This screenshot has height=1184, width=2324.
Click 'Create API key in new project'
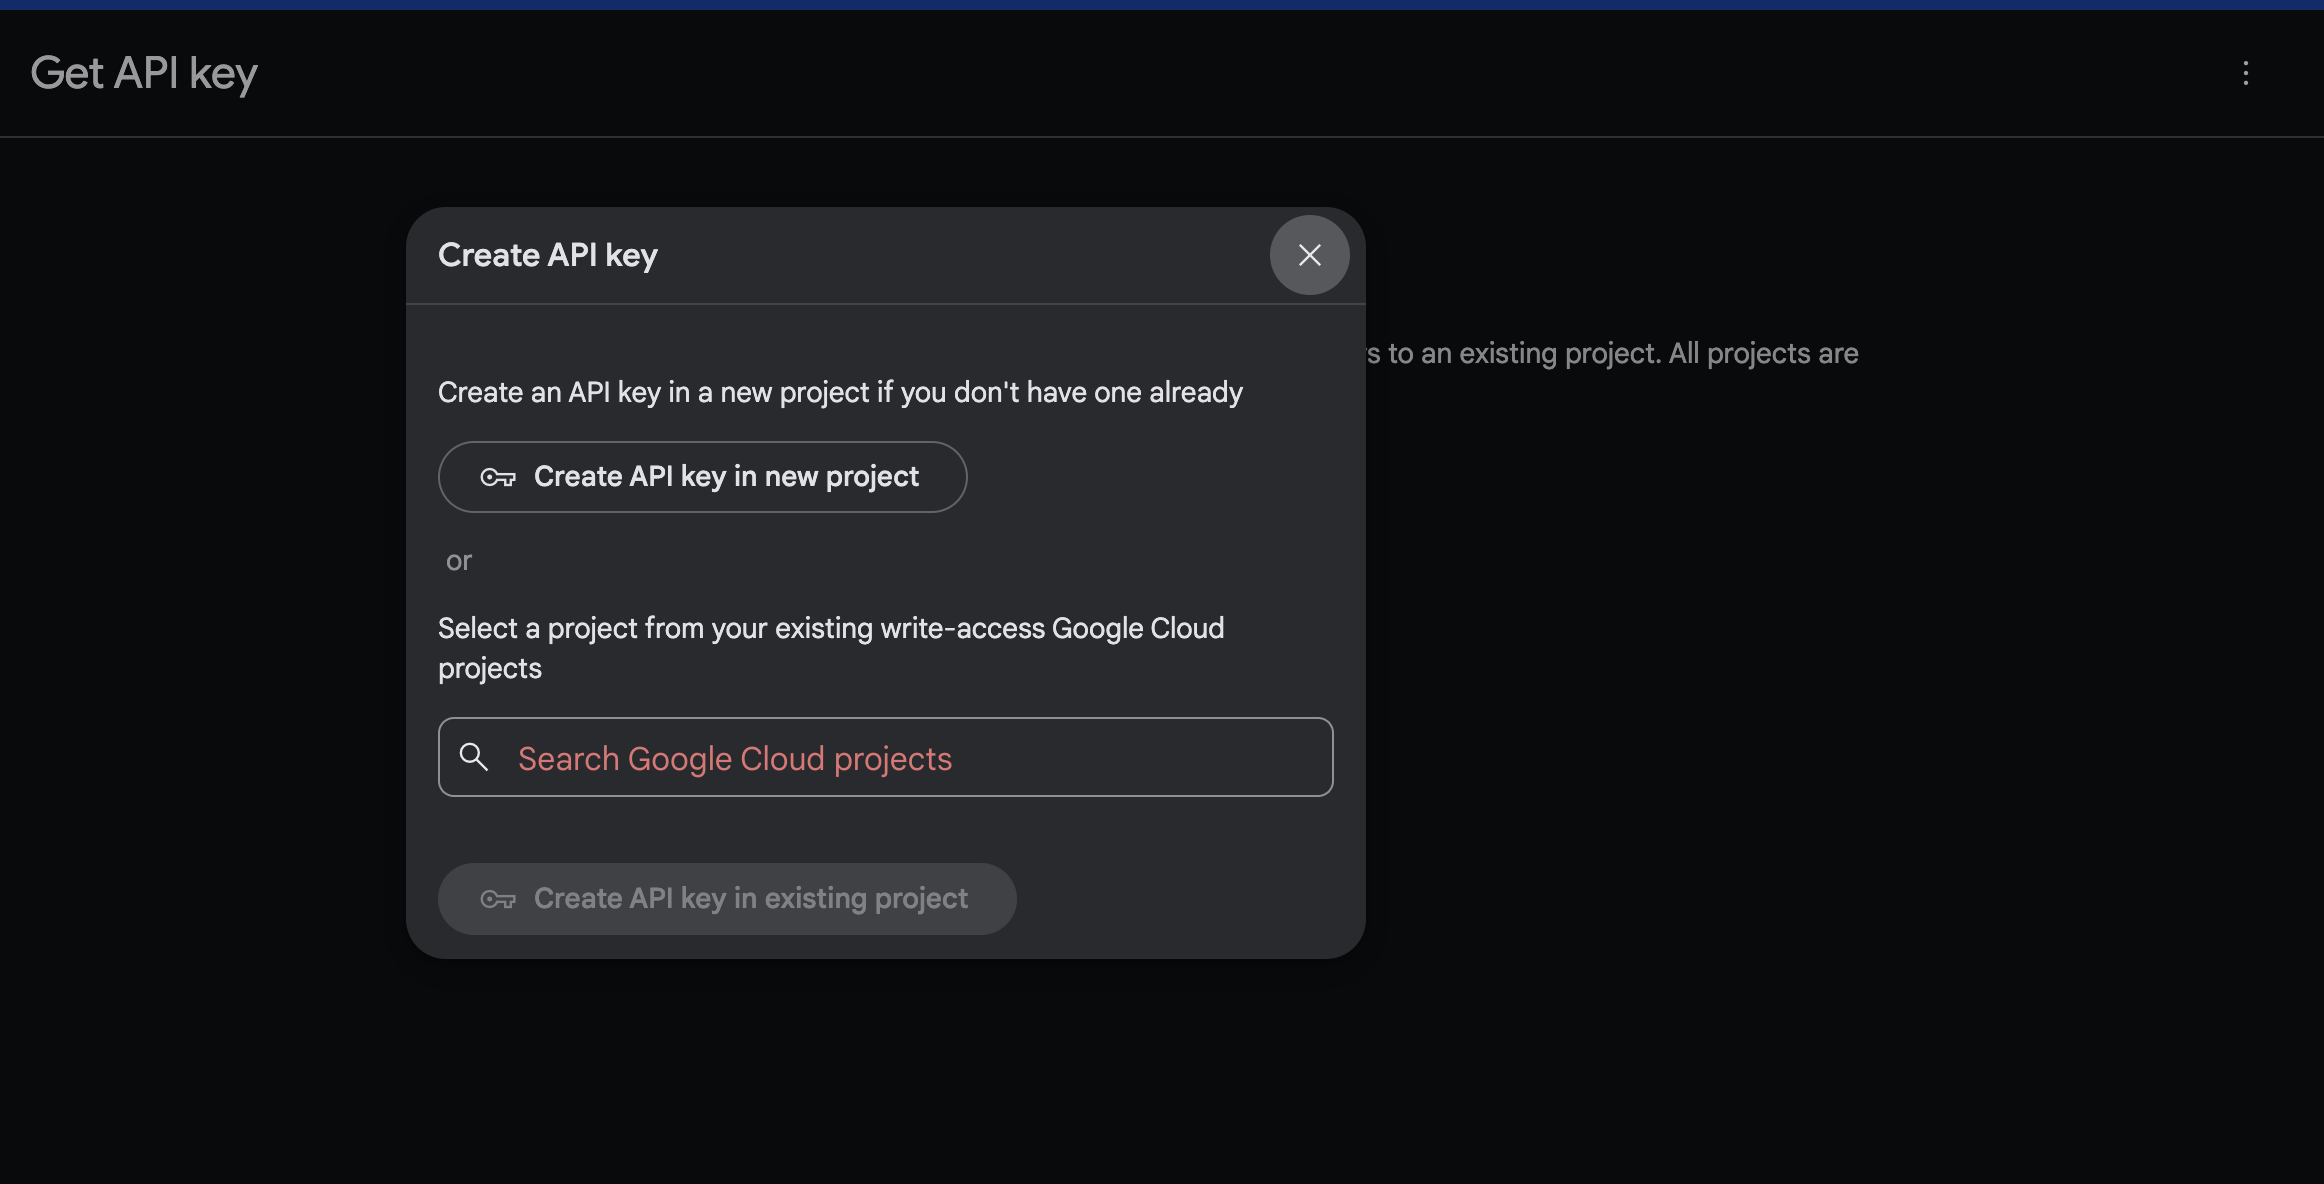[702, 477]
